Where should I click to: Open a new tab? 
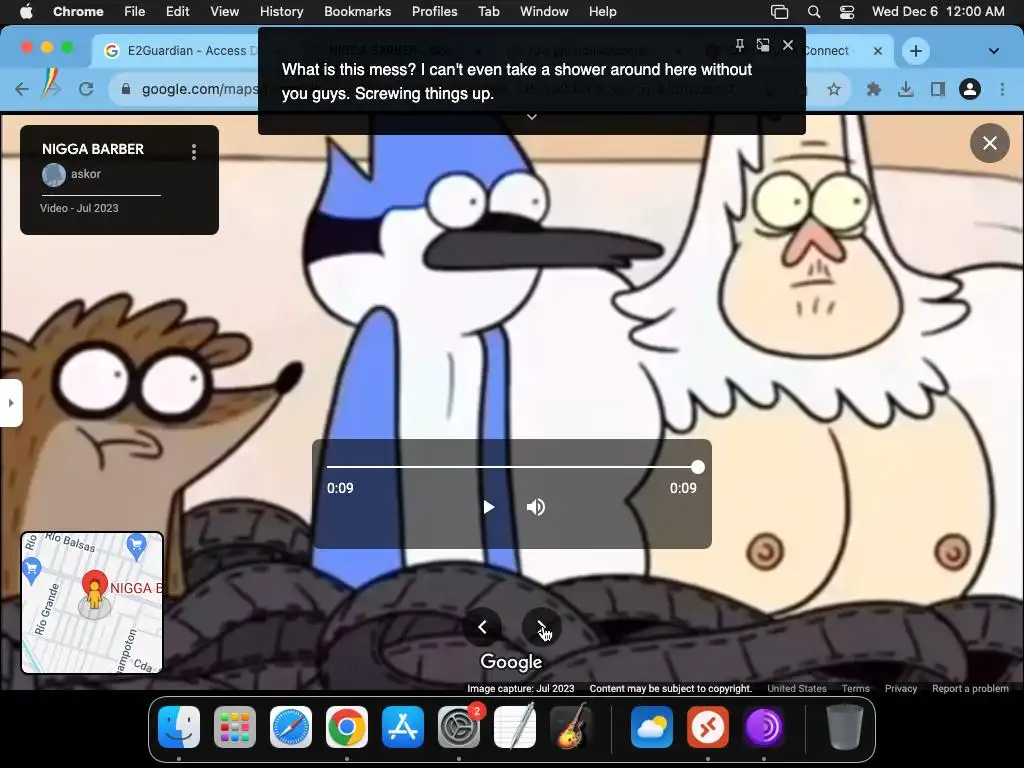click(x=916, y=51)
